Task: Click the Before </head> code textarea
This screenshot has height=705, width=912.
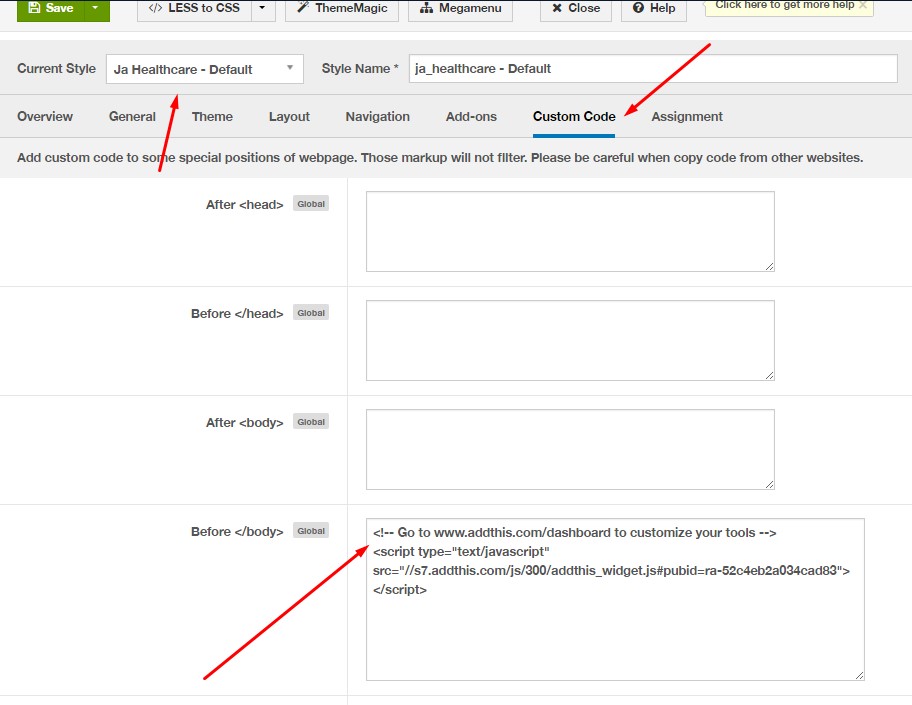Action: (x=570, y=340)
